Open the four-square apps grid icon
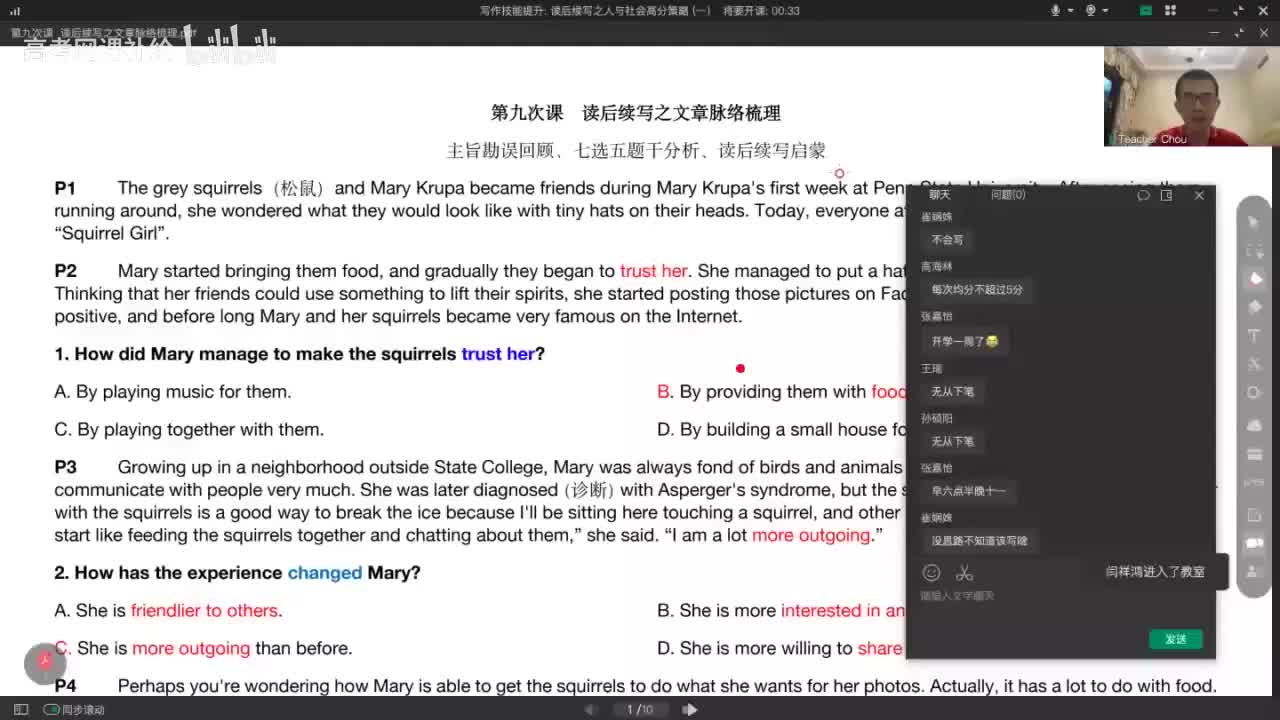Screen dimensions: 1280x720 pyautogui.click(x=1171, y=10)
